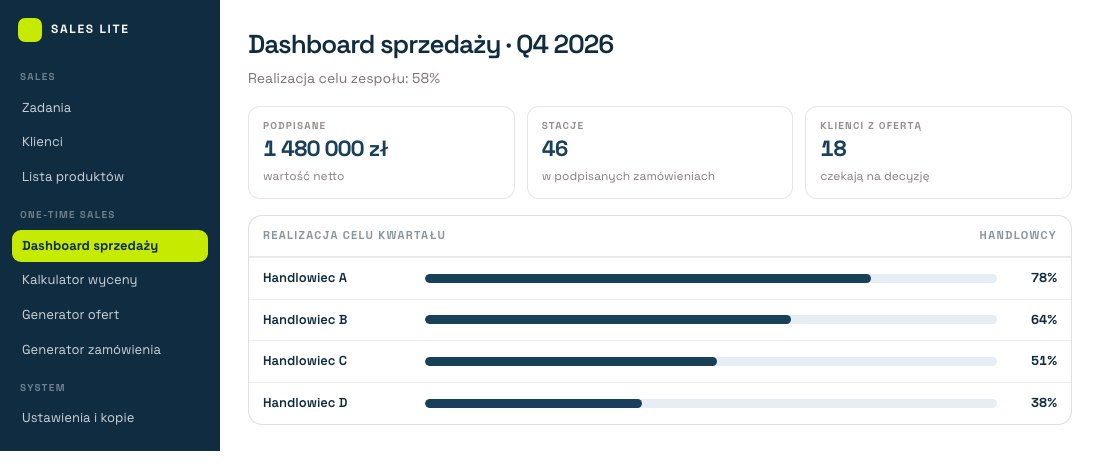Click the lime Sales Lite logo icon

pos(29,29)
